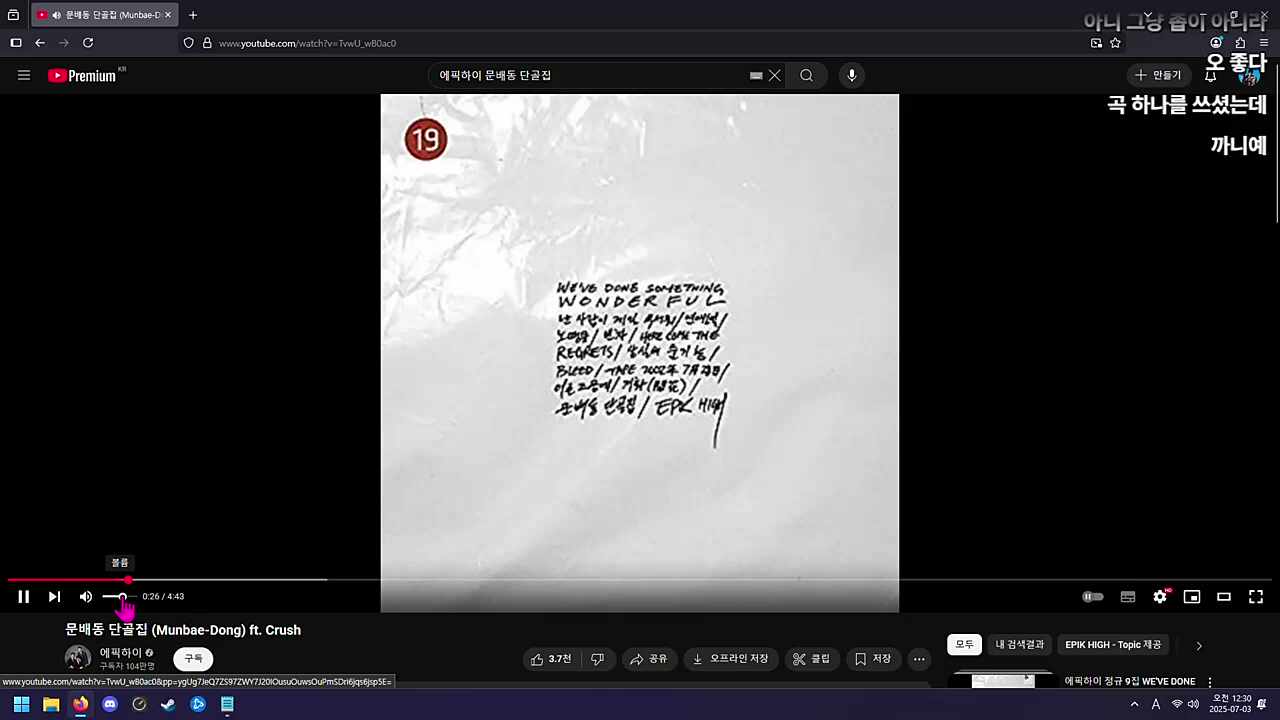The height and width of the screenshot is (720, 1280).
Task: Click the 오프라인 저장 download button
Action: click(x=730, y=659)
